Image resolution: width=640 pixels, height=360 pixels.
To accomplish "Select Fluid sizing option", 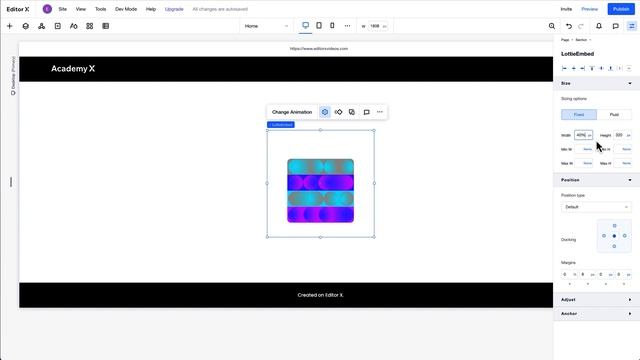I will [614, 115].
